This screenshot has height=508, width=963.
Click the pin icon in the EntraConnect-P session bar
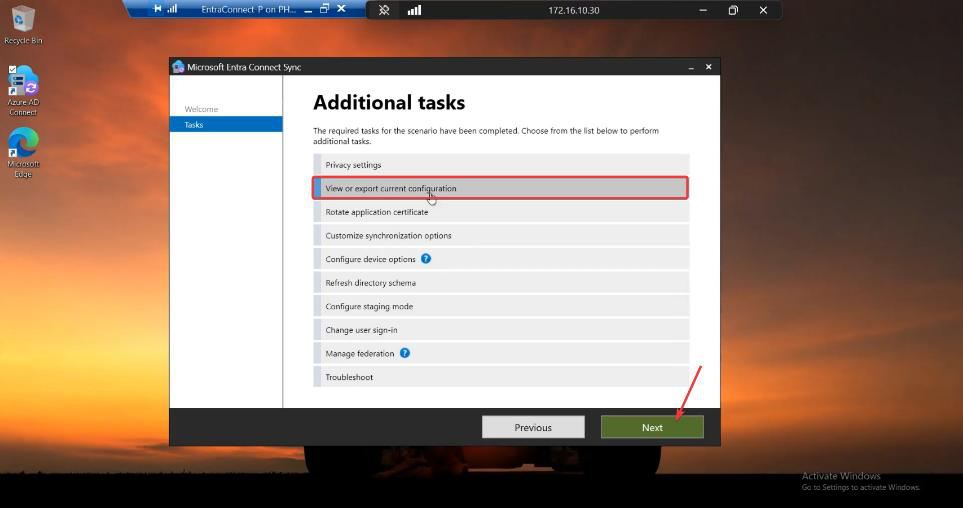pyautogui.click(x=158, y=9)
